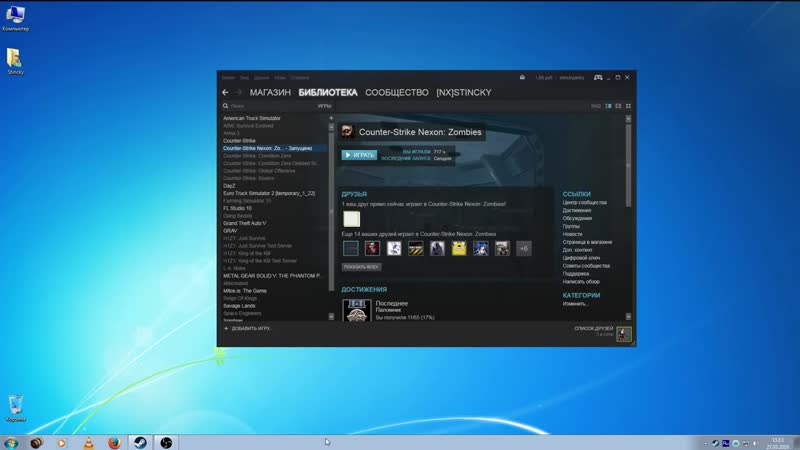Click the hazard-stripe friend avatar

point(415,248)
